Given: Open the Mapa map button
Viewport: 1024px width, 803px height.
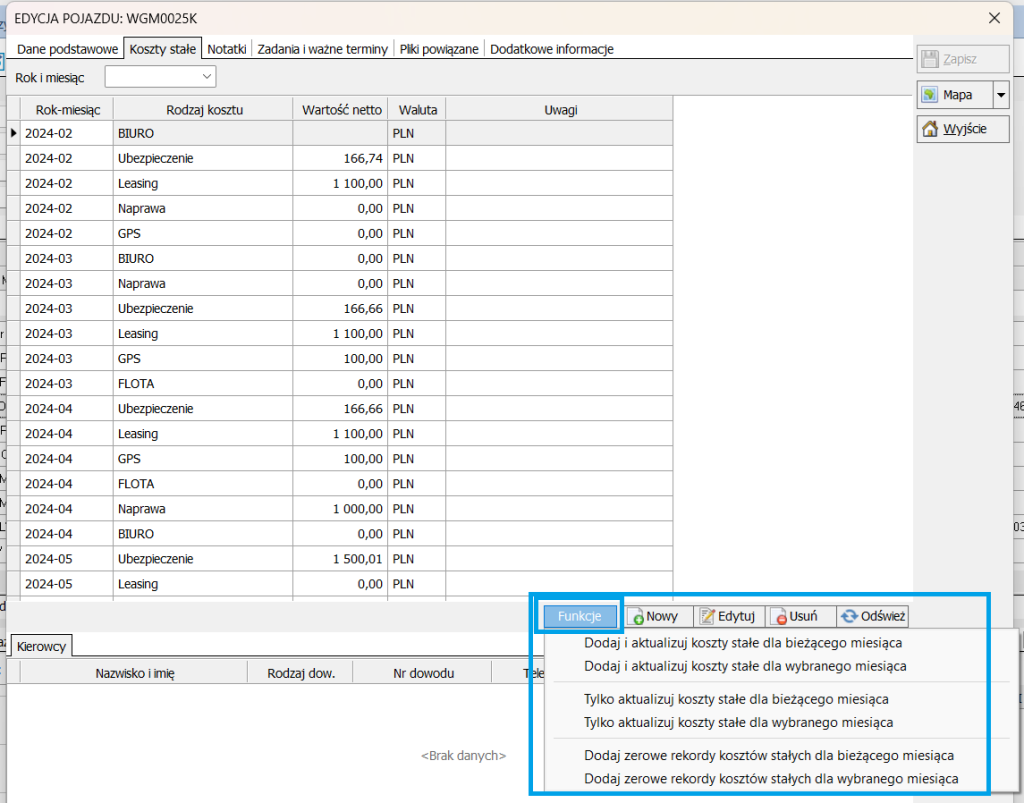Looking at the screenshot, I should [954, 95].
